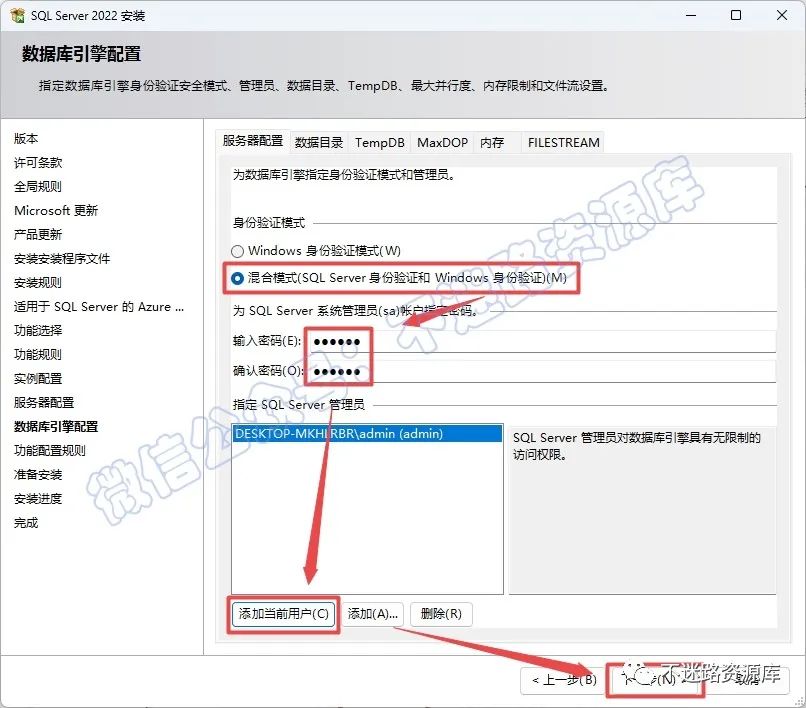Viewport: 806px width, 708px height.
Task: Click 数据库引擎配置 step in sidebar
Action: (x=56, y=426)
